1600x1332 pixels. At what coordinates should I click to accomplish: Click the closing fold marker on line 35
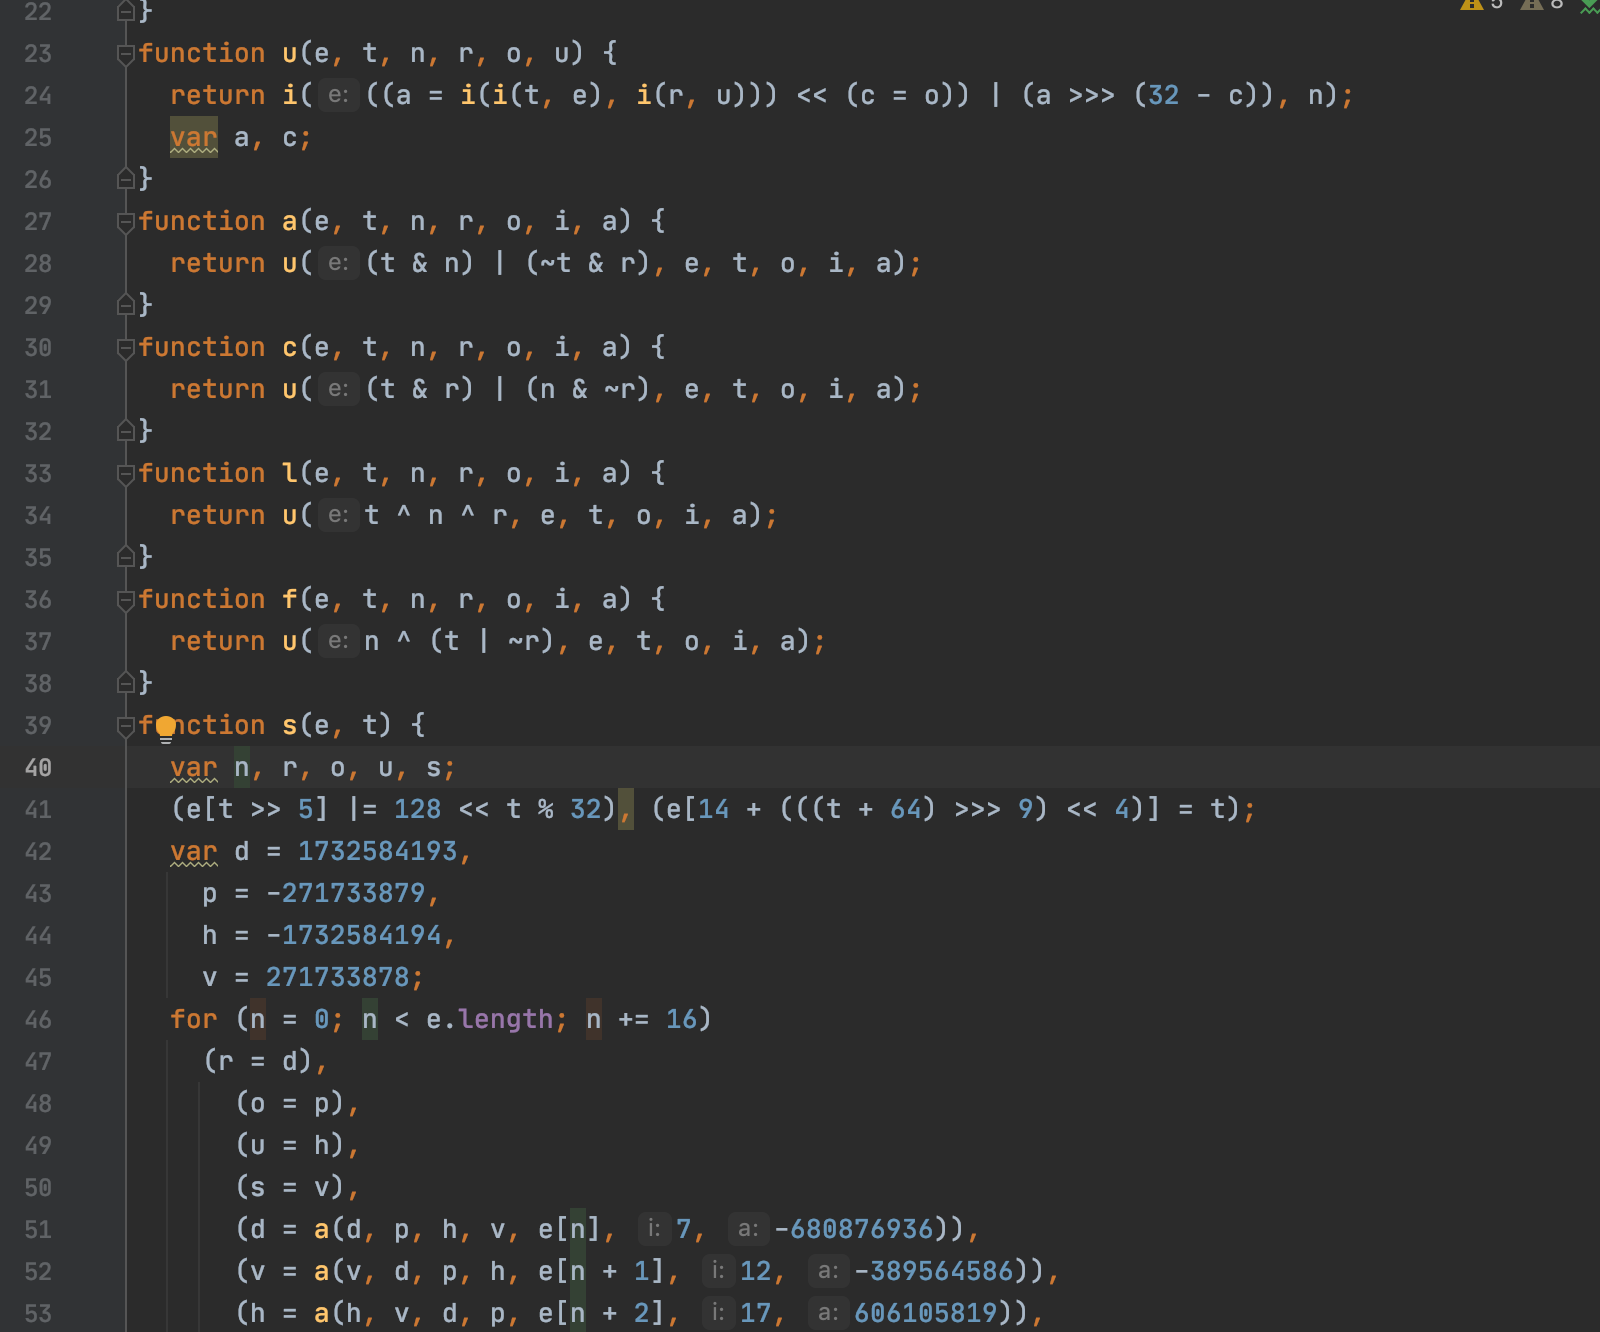tap(126, 556)
